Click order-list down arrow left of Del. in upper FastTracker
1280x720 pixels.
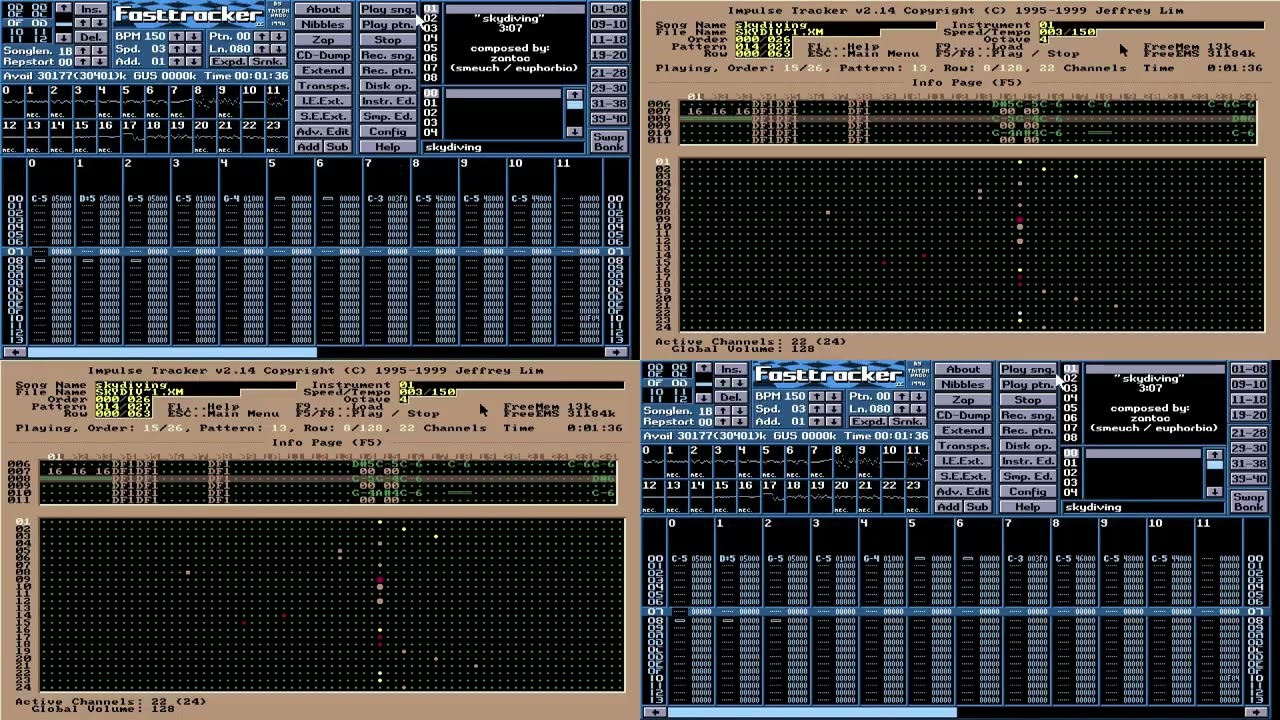tap(64, 36)
